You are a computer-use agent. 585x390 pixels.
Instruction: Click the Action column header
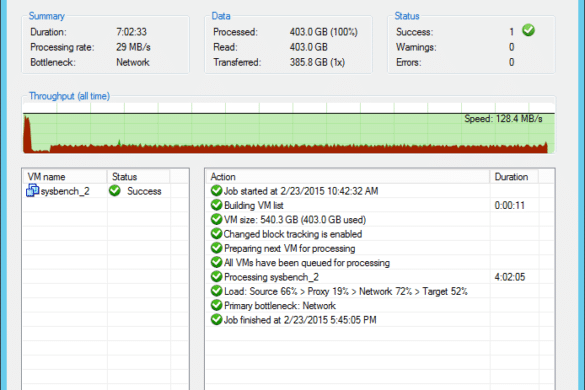tap(348, 177)
